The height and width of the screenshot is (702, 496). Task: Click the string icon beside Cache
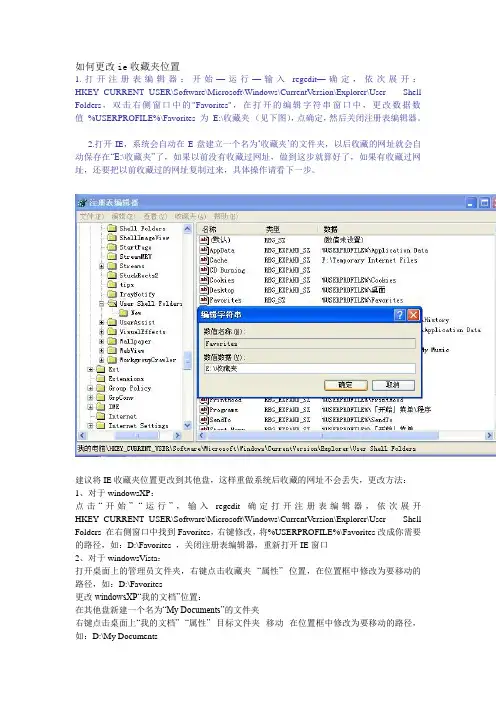click(x=204, y=260)
